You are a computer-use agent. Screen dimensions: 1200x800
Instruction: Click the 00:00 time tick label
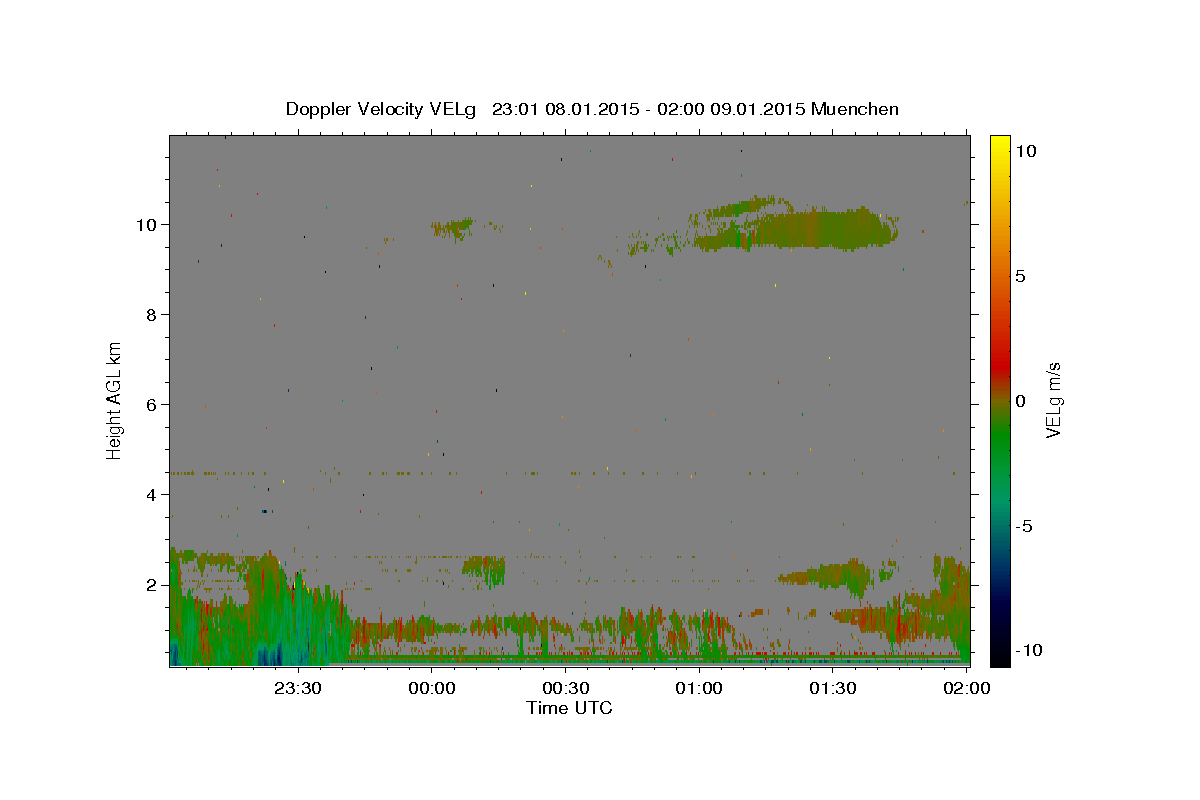(432, 688)
